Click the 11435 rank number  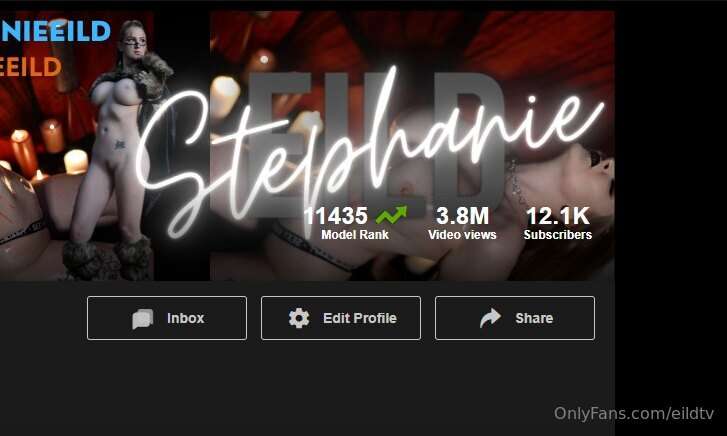pos(335,216)
